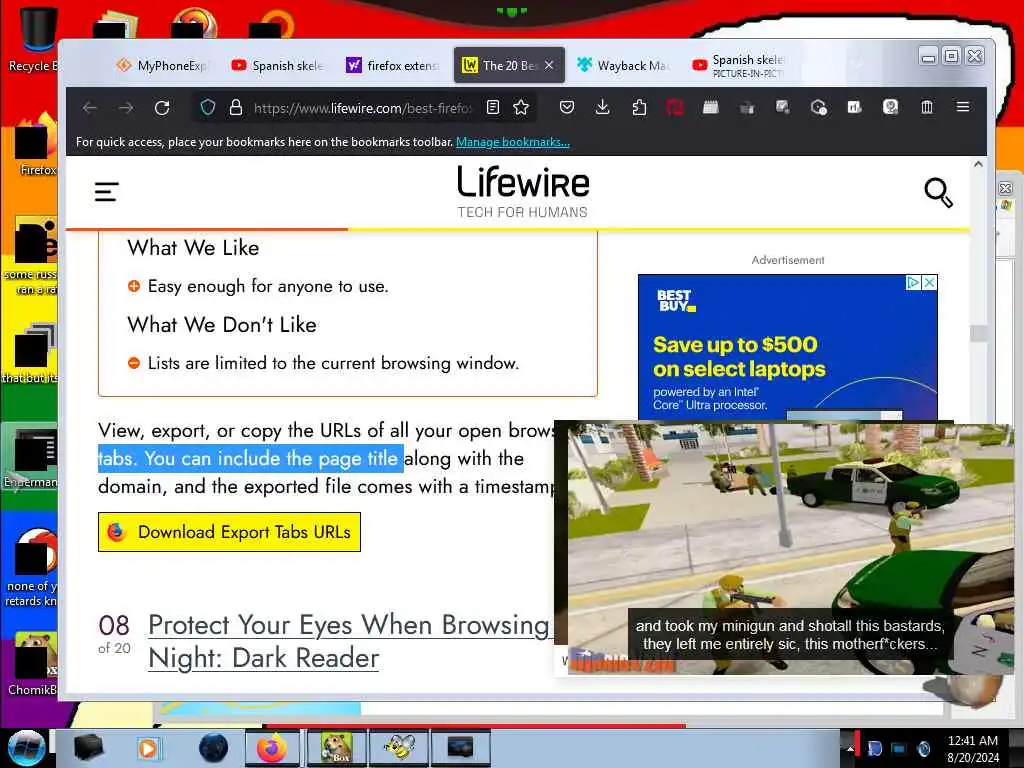
Task: Select the Enderman desktop icon
Action: click(x=30, y=457)
